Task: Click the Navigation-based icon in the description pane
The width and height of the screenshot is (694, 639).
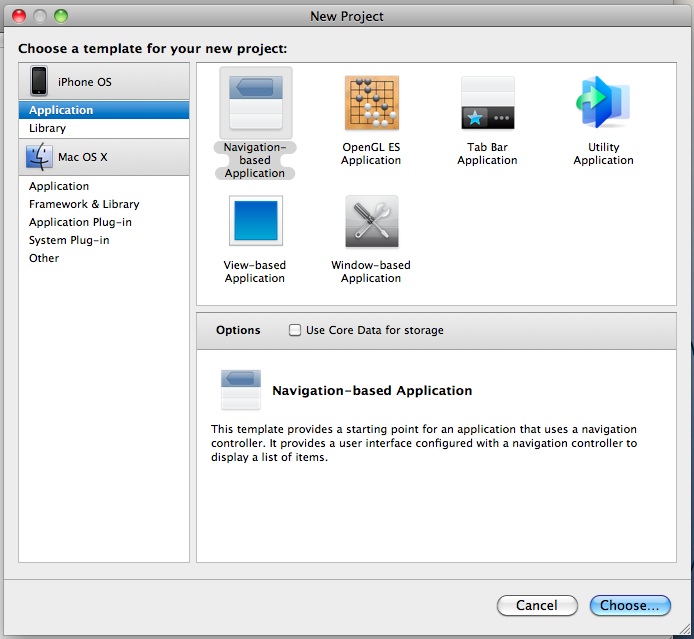Action: pos(241,389)
